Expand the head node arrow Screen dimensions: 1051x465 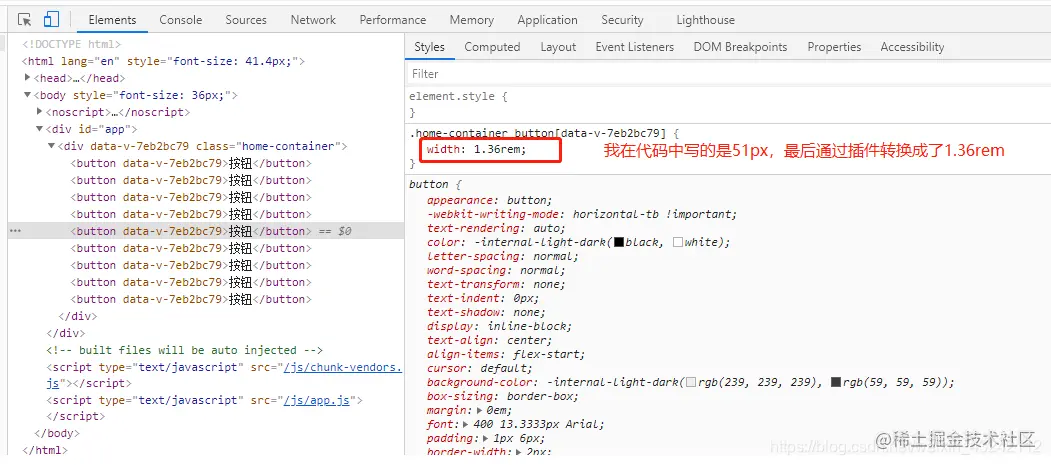[x=27, y=78]
